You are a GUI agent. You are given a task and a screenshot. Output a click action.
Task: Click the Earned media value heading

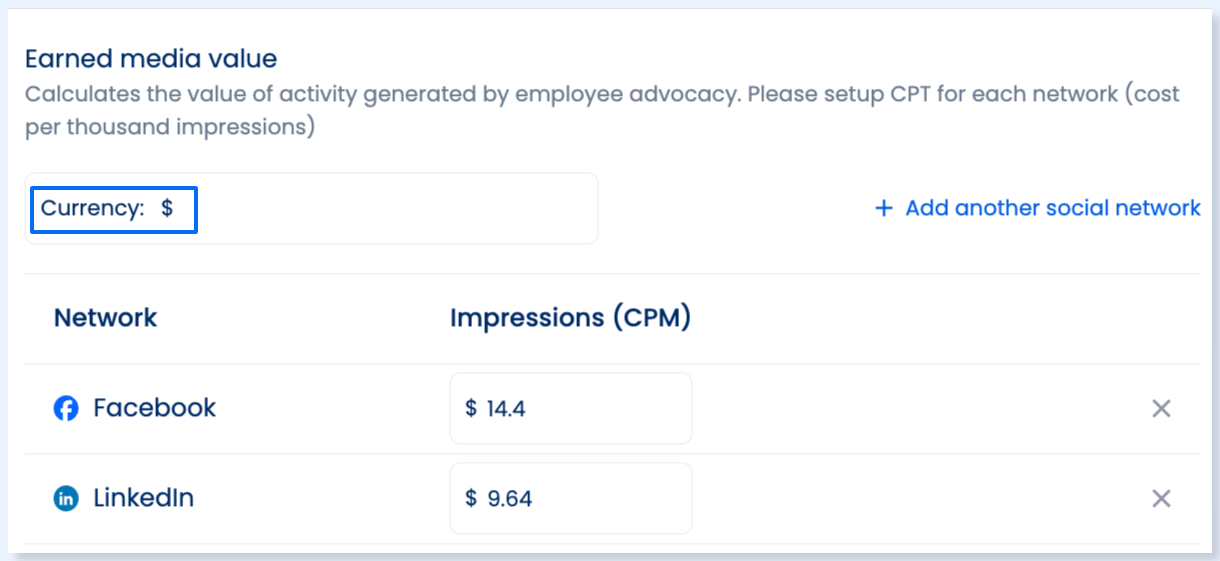click(151, 59)
